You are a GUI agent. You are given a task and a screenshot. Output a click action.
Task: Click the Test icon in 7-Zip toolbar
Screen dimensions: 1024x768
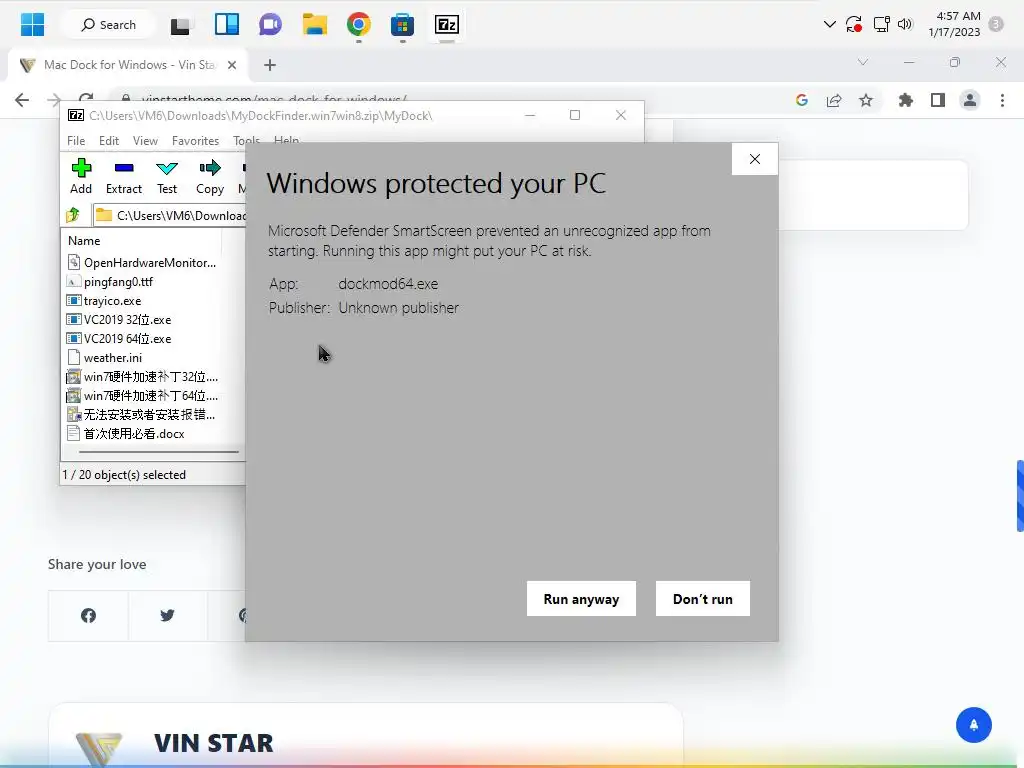pyautogui.click(x=167, y=177)
